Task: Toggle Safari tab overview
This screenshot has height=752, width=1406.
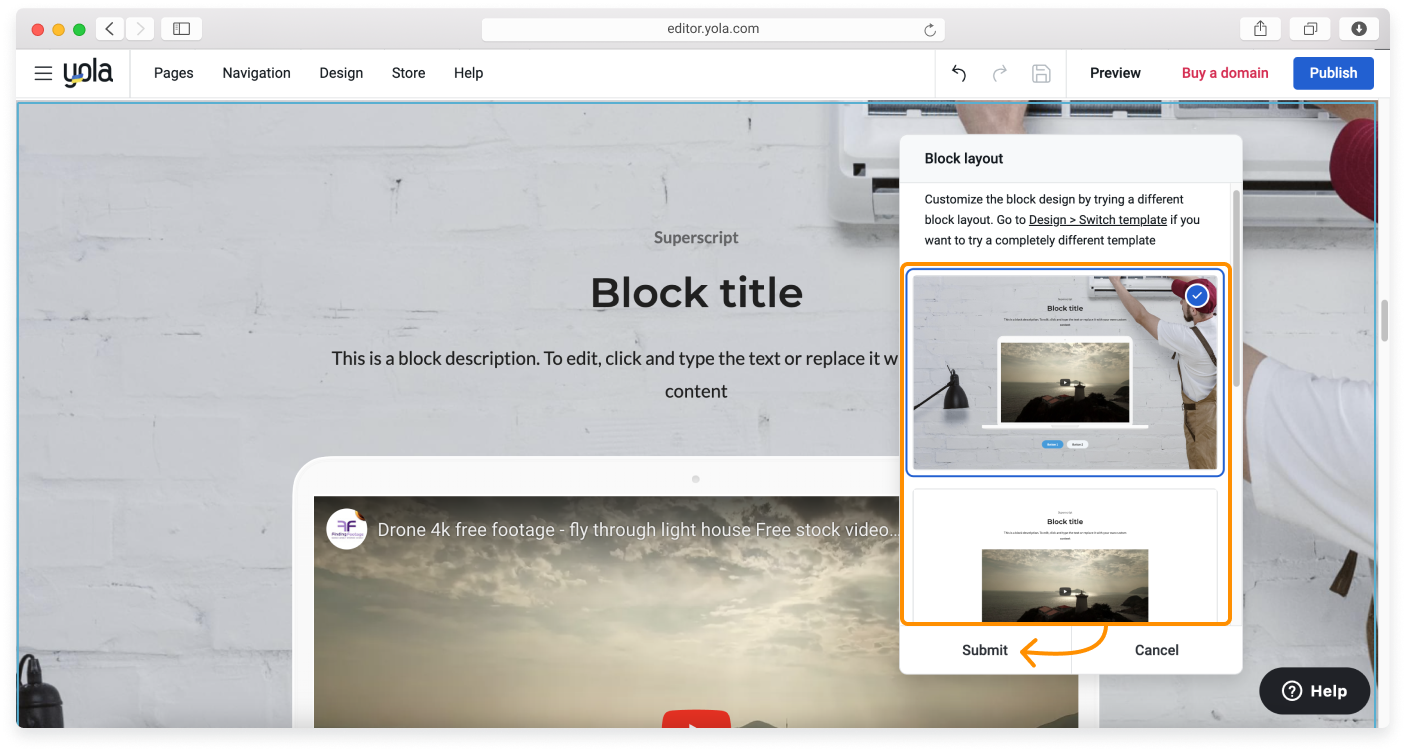Action: [x=1310, y=29]
